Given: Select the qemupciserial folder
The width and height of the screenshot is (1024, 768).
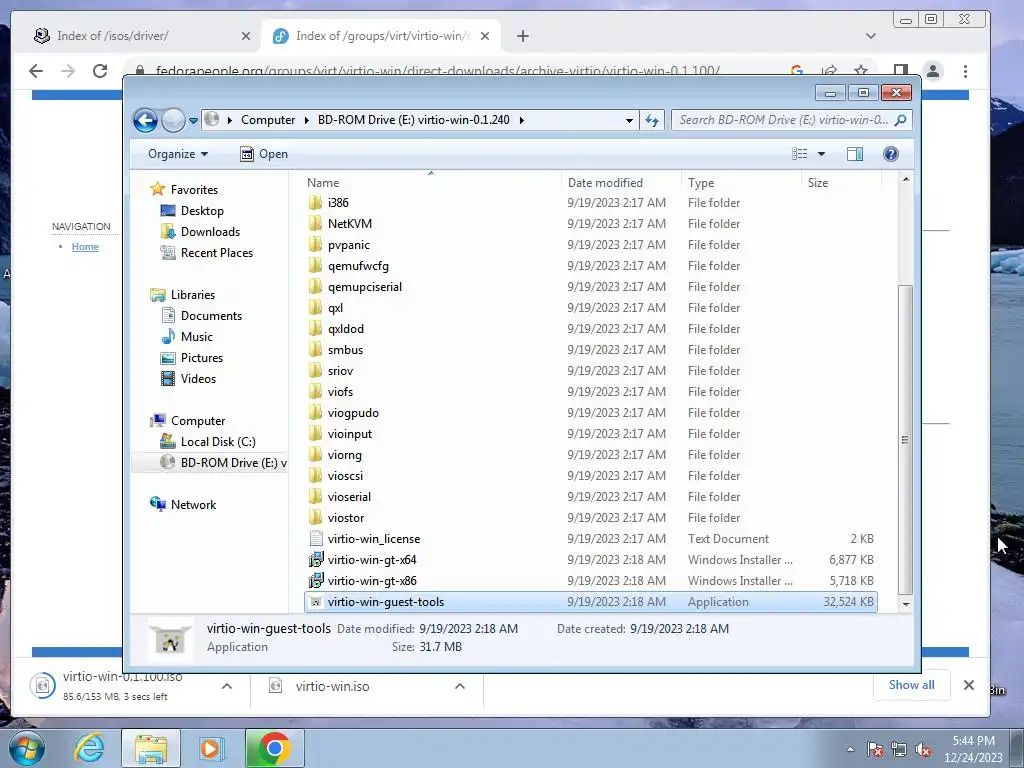Looking at the screenshot, I should tap(364, 287).
